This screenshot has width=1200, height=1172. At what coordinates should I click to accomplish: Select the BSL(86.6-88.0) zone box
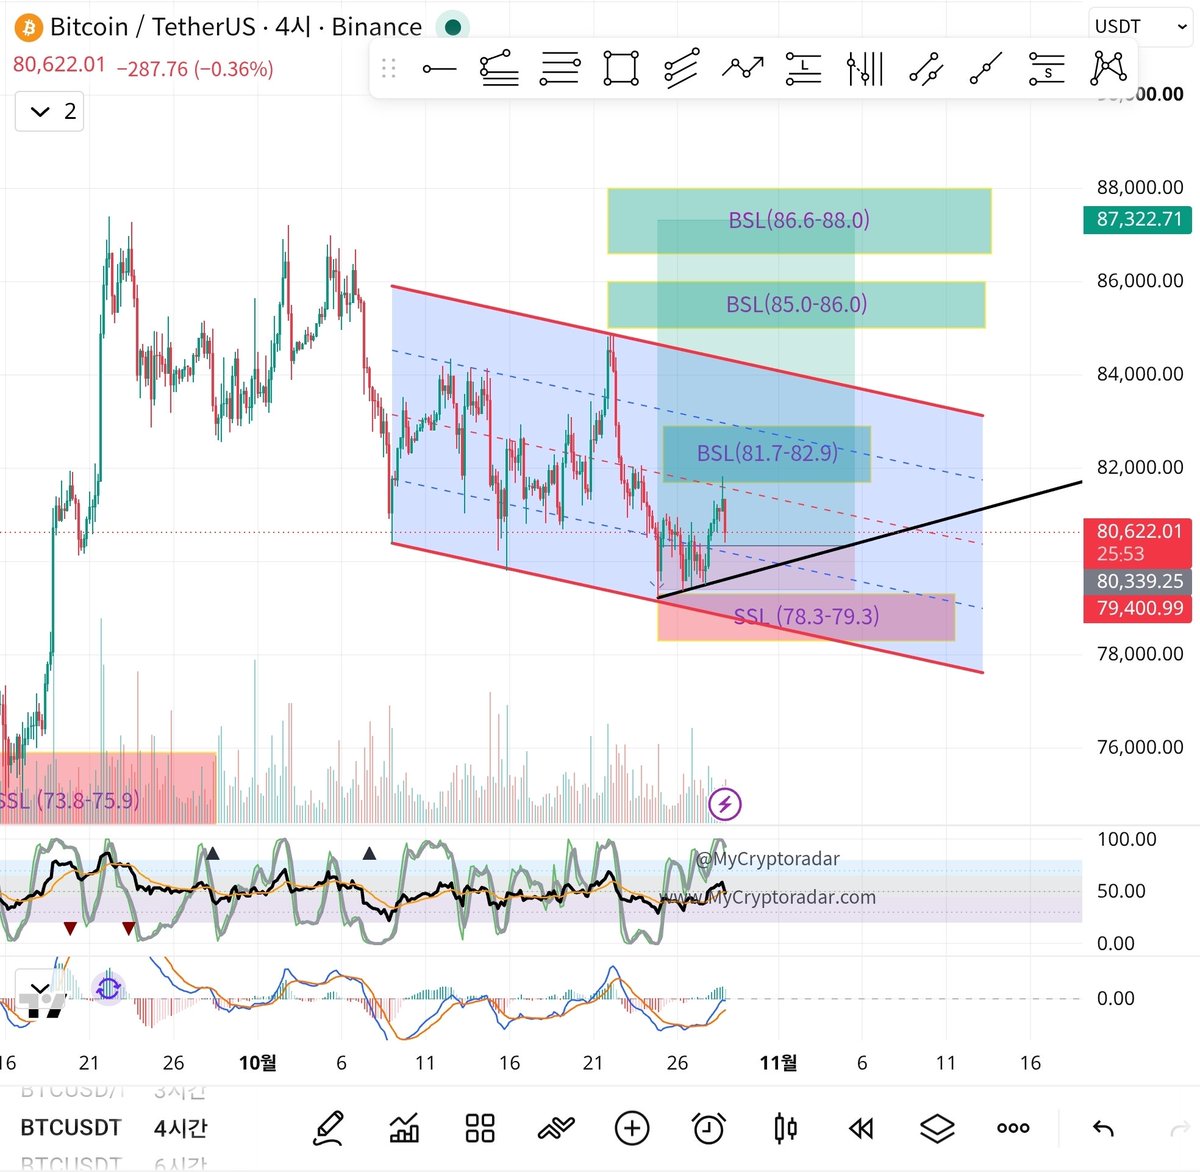pos(799,220)
